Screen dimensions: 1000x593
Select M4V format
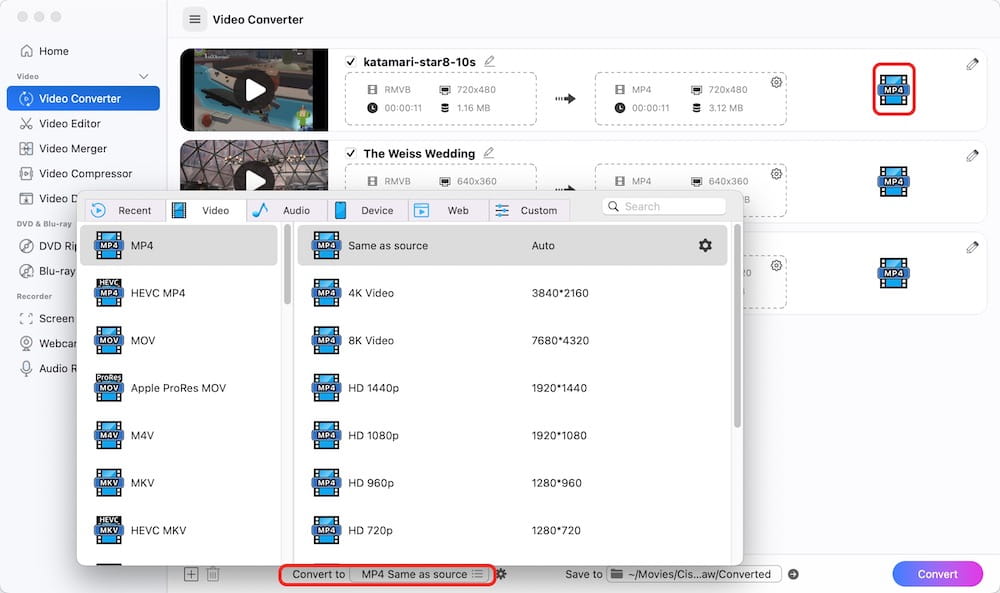coord(179,436)
